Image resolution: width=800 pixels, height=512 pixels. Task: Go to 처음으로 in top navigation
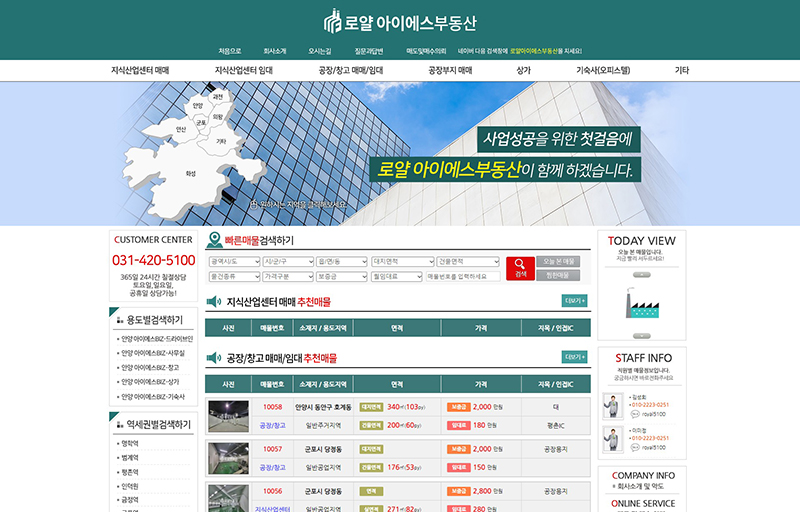tap(230, 51)
